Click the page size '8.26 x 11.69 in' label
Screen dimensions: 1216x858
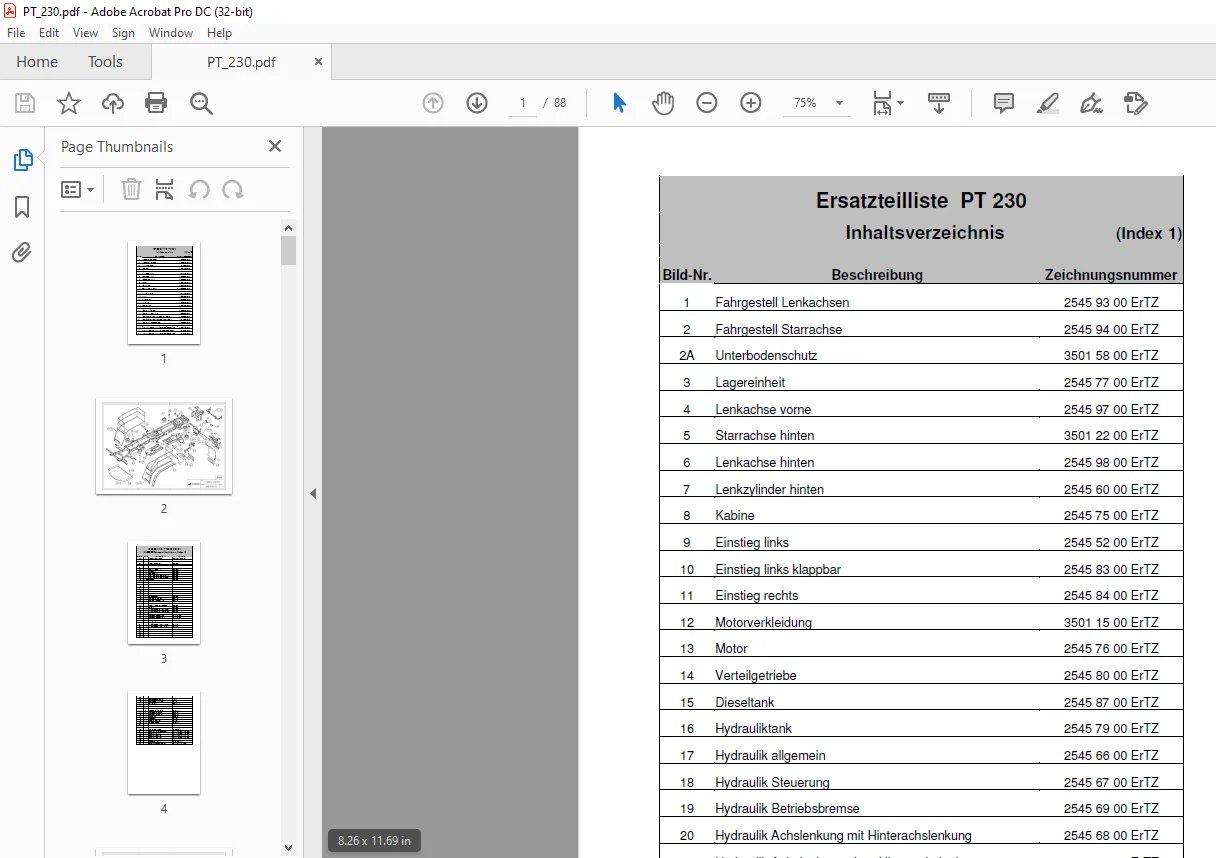click(374, 841)
